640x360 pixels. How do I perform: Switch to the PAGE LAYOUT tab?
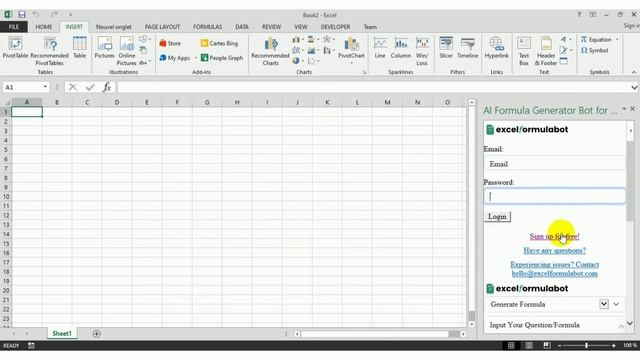point(162,27)
